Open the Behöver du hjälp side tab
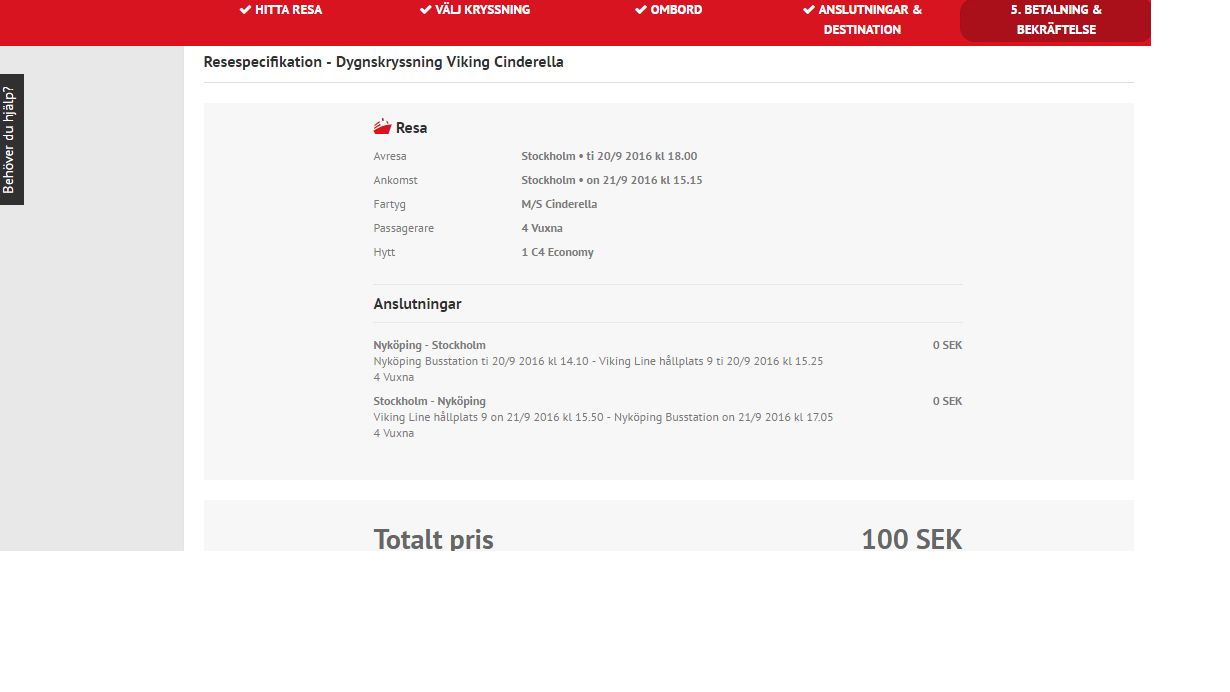The image size is (1230, 692). point(11,139)
